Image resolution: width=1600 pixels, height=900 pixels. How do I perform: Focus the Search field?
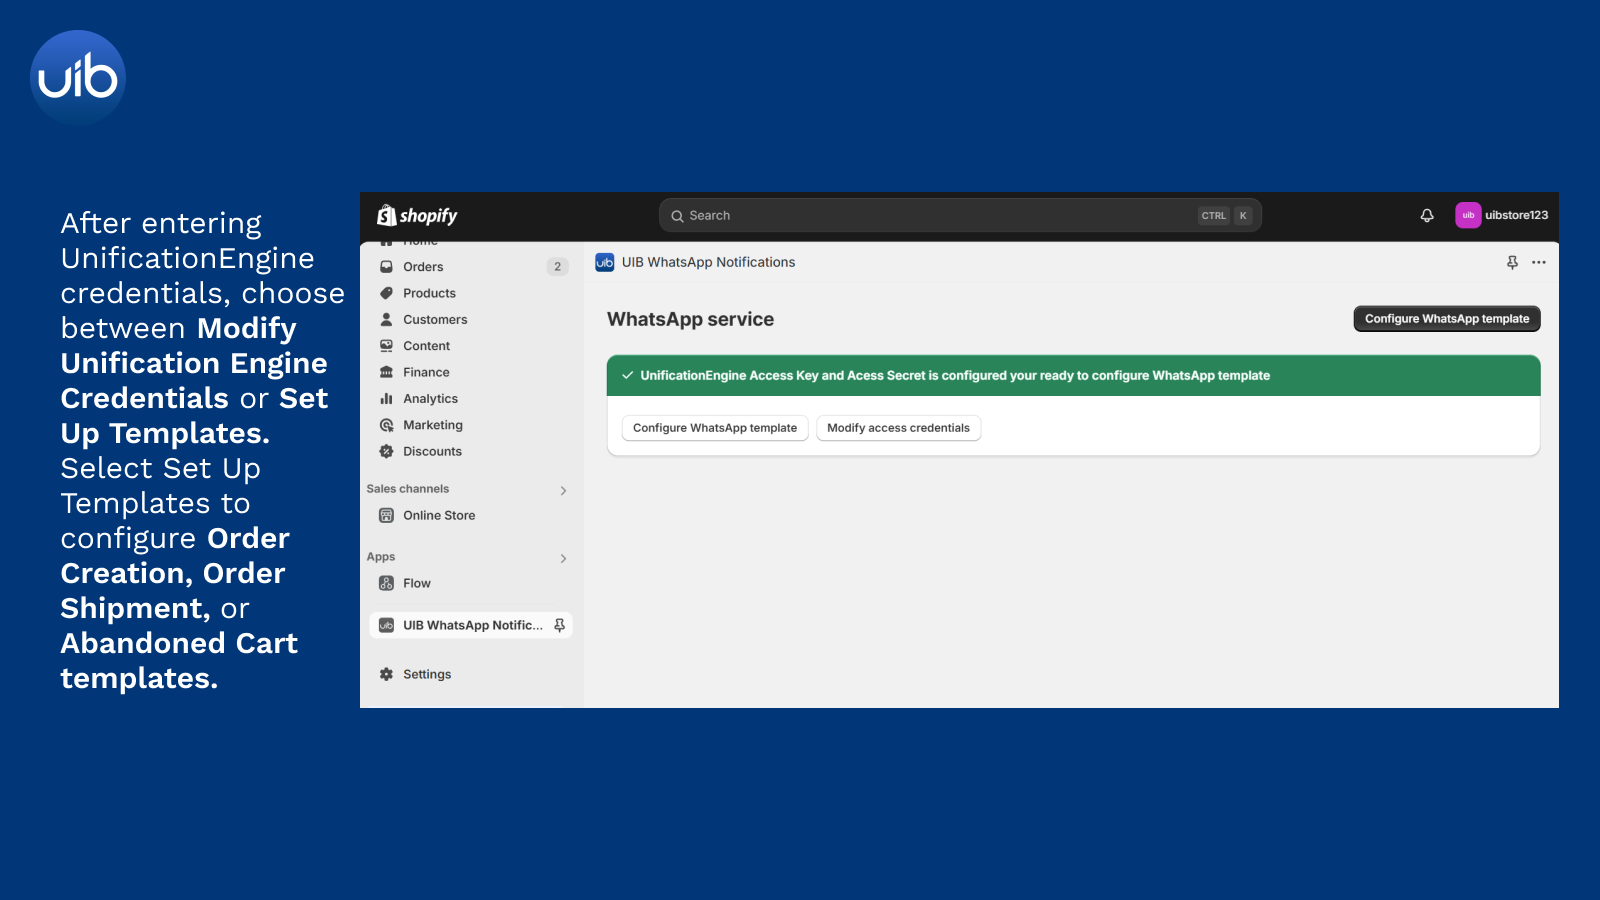pyautogui.click(x=960, y=216)
